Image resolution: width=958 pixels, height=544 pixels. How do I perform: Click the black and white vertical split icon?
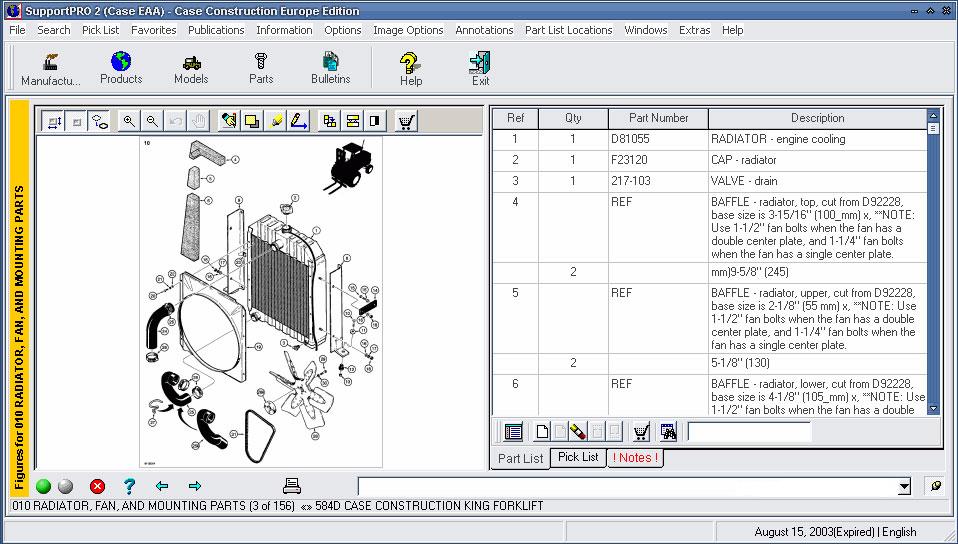pos(375,122)
